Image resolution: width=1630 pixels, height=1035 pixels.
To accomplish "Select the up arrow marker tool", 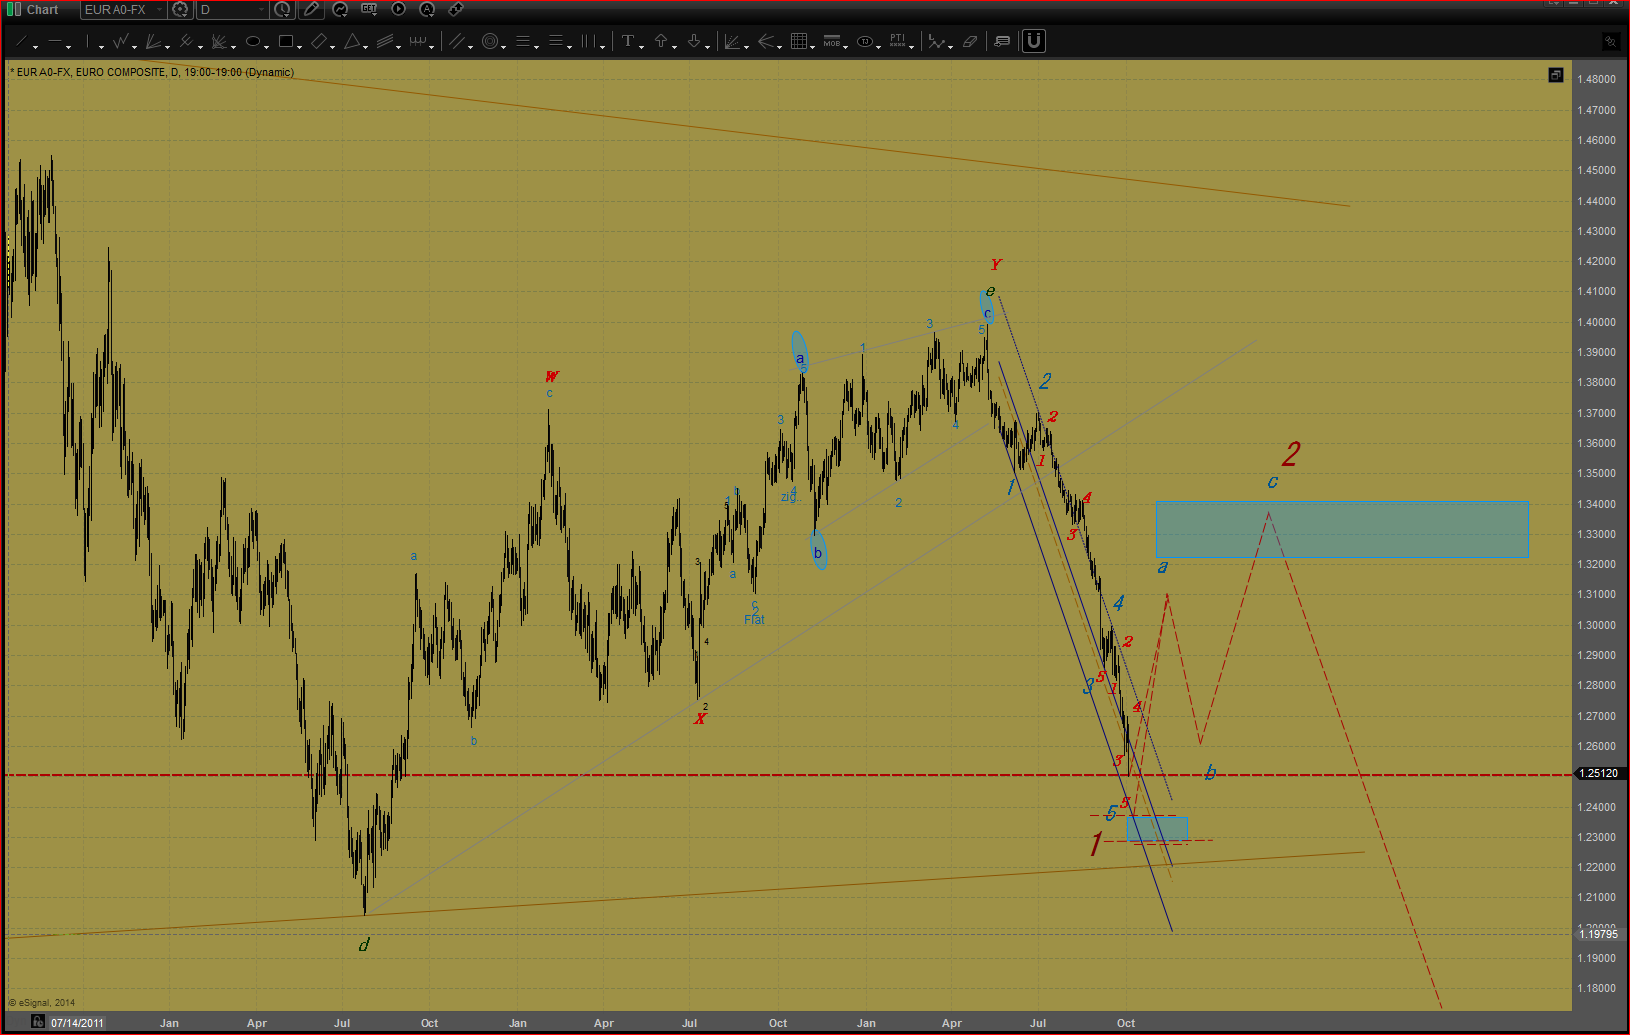I will (661, 41).
